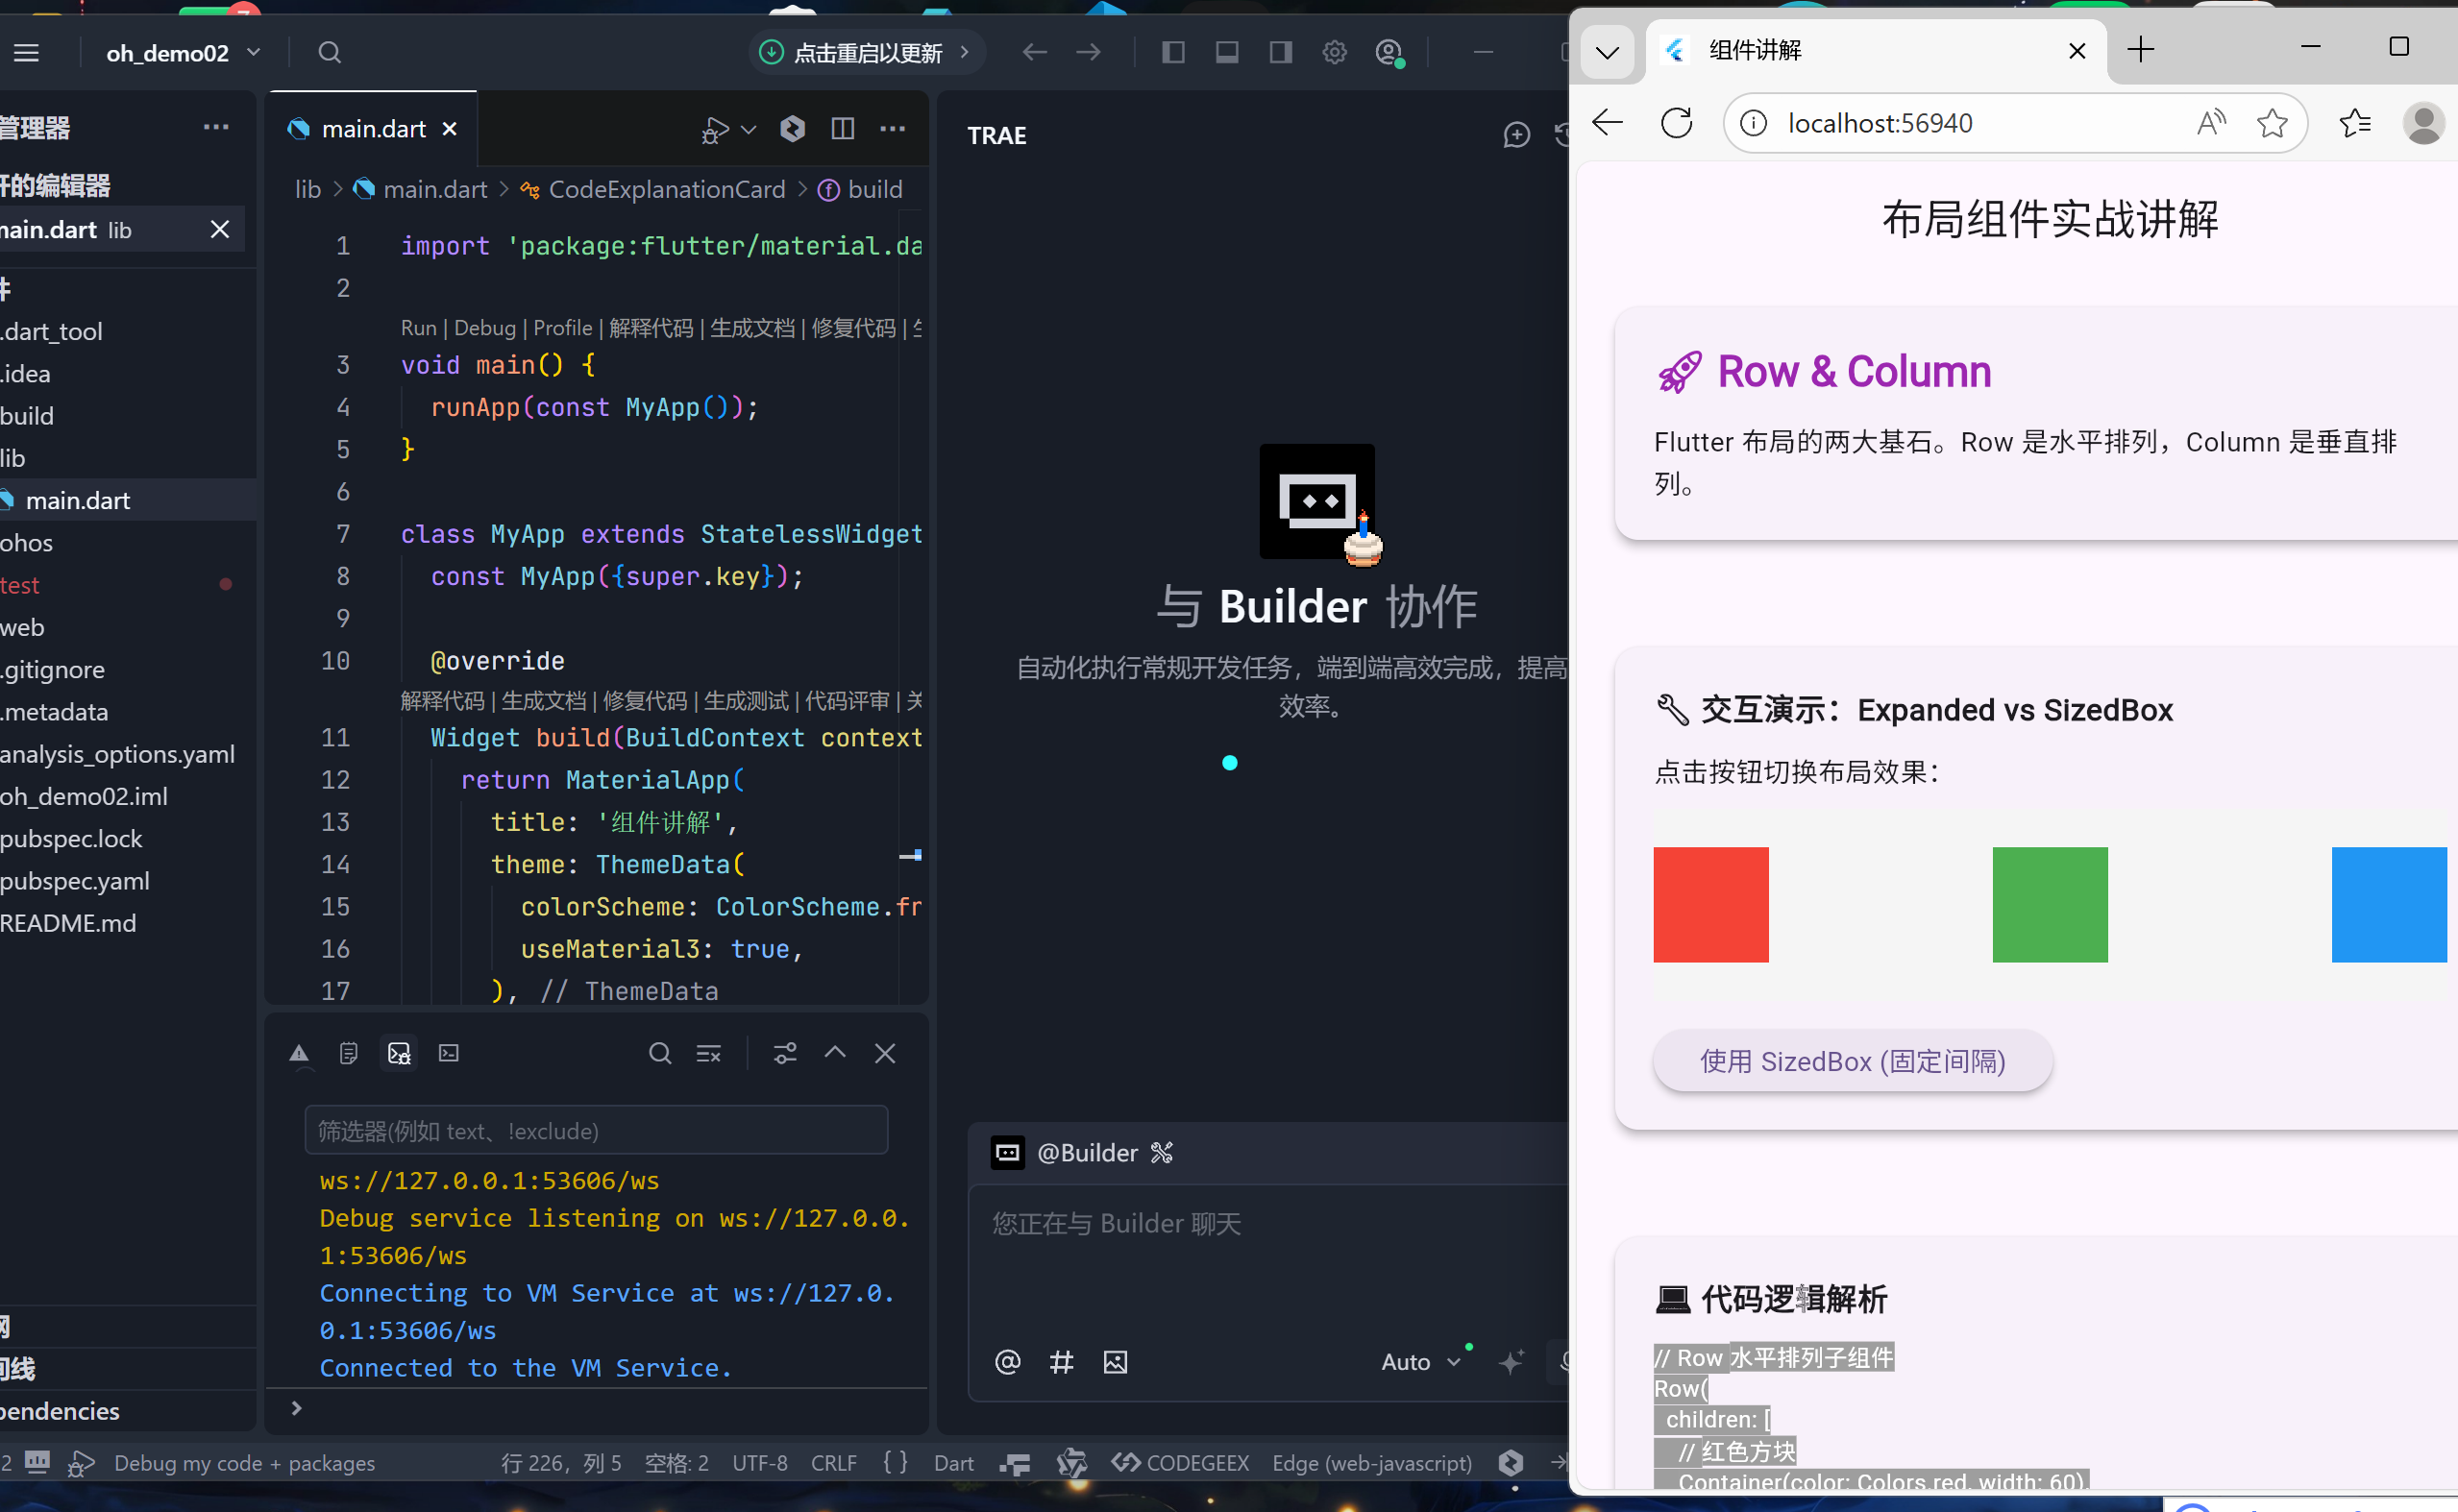
Task: Click the search icon in title bar
Action: tap(329, 52)
